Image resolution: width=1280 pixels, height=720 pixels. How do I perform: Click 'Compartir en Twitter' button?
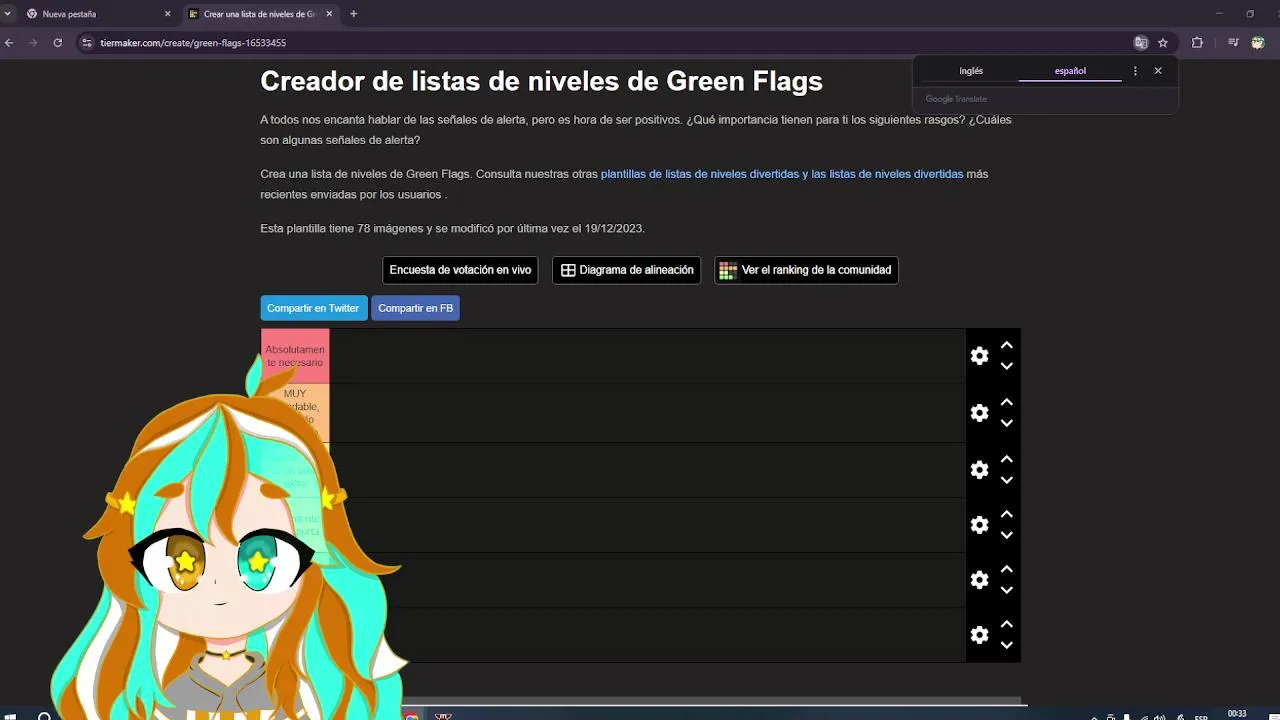click(313, 308)
